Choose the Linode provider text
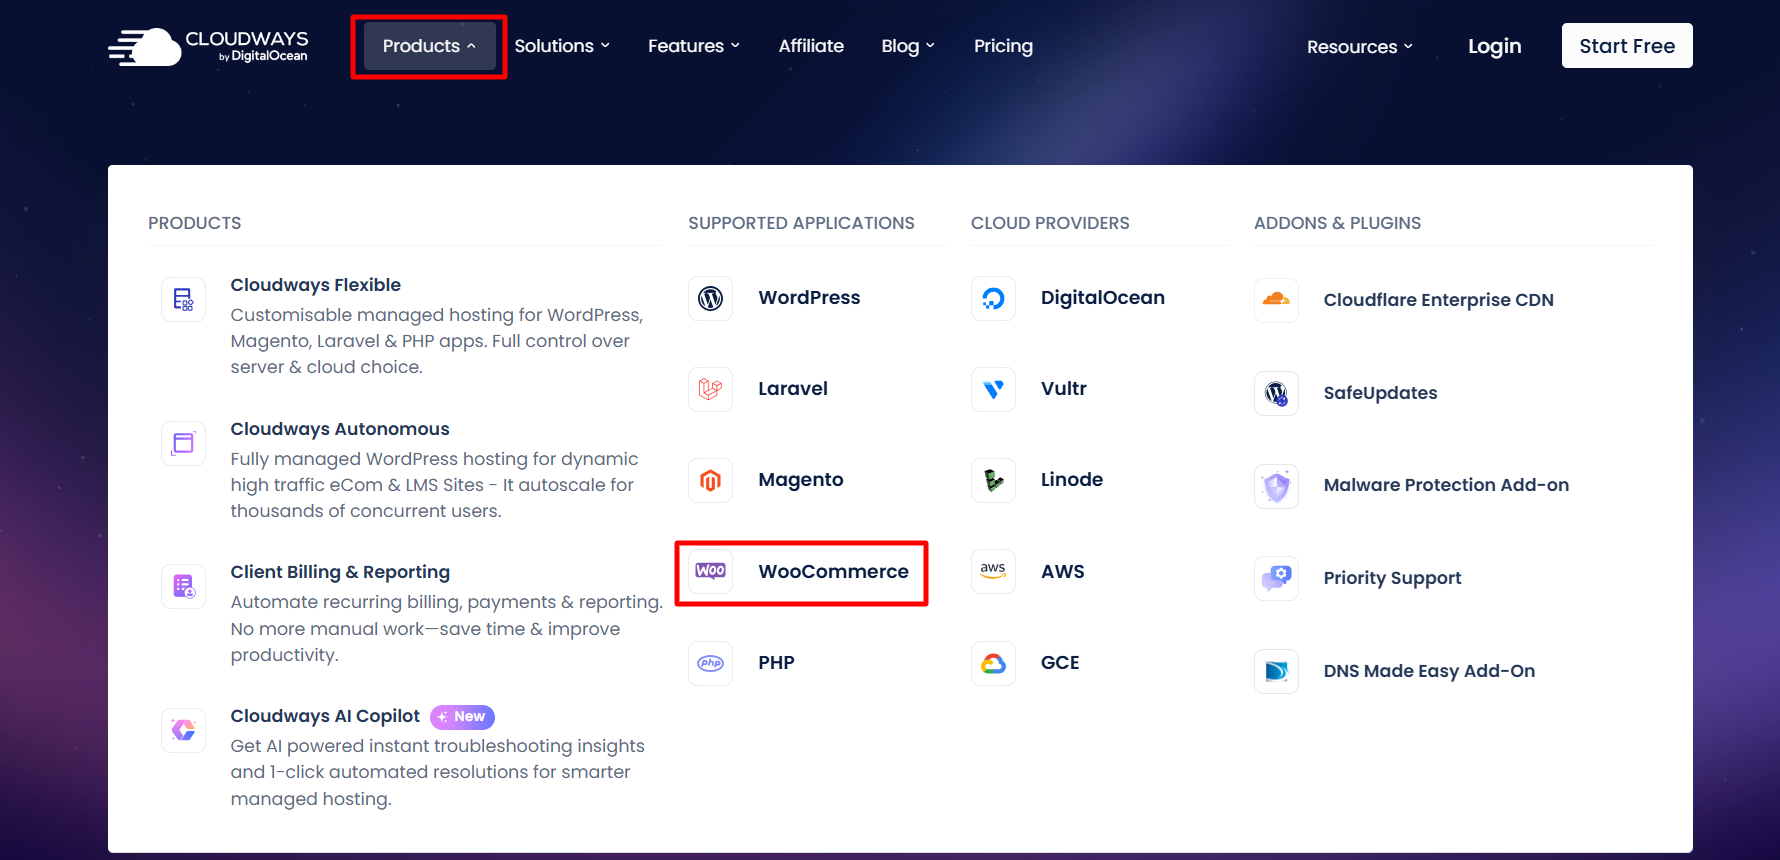This screenshot has width=1780, height=860. pos(1072,480)
